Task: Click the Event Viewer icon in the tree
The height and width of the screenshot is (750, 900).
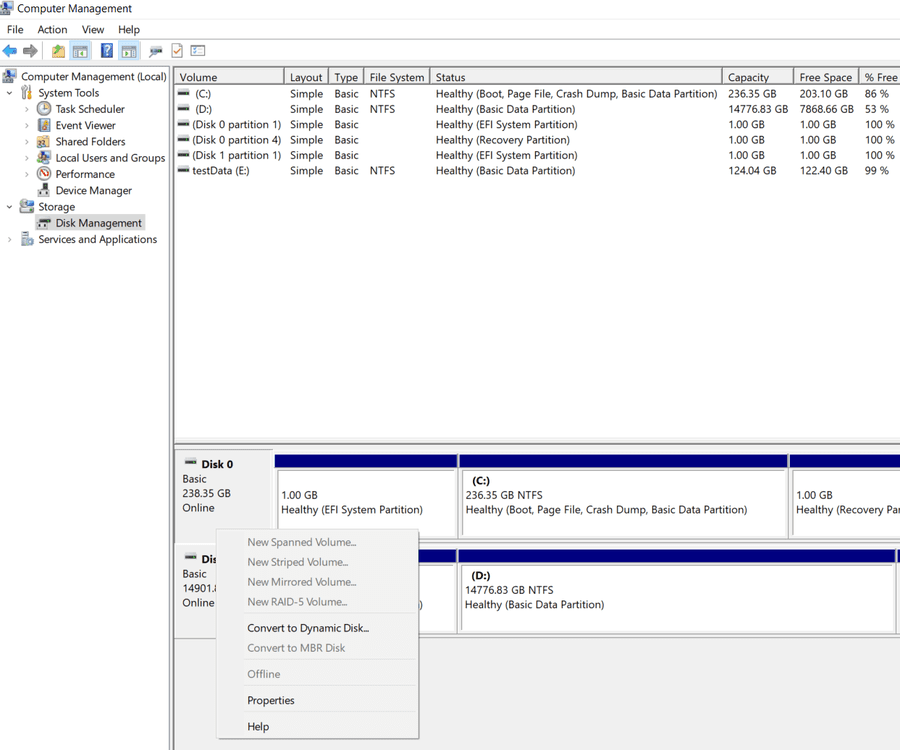Action: (44, 125)
